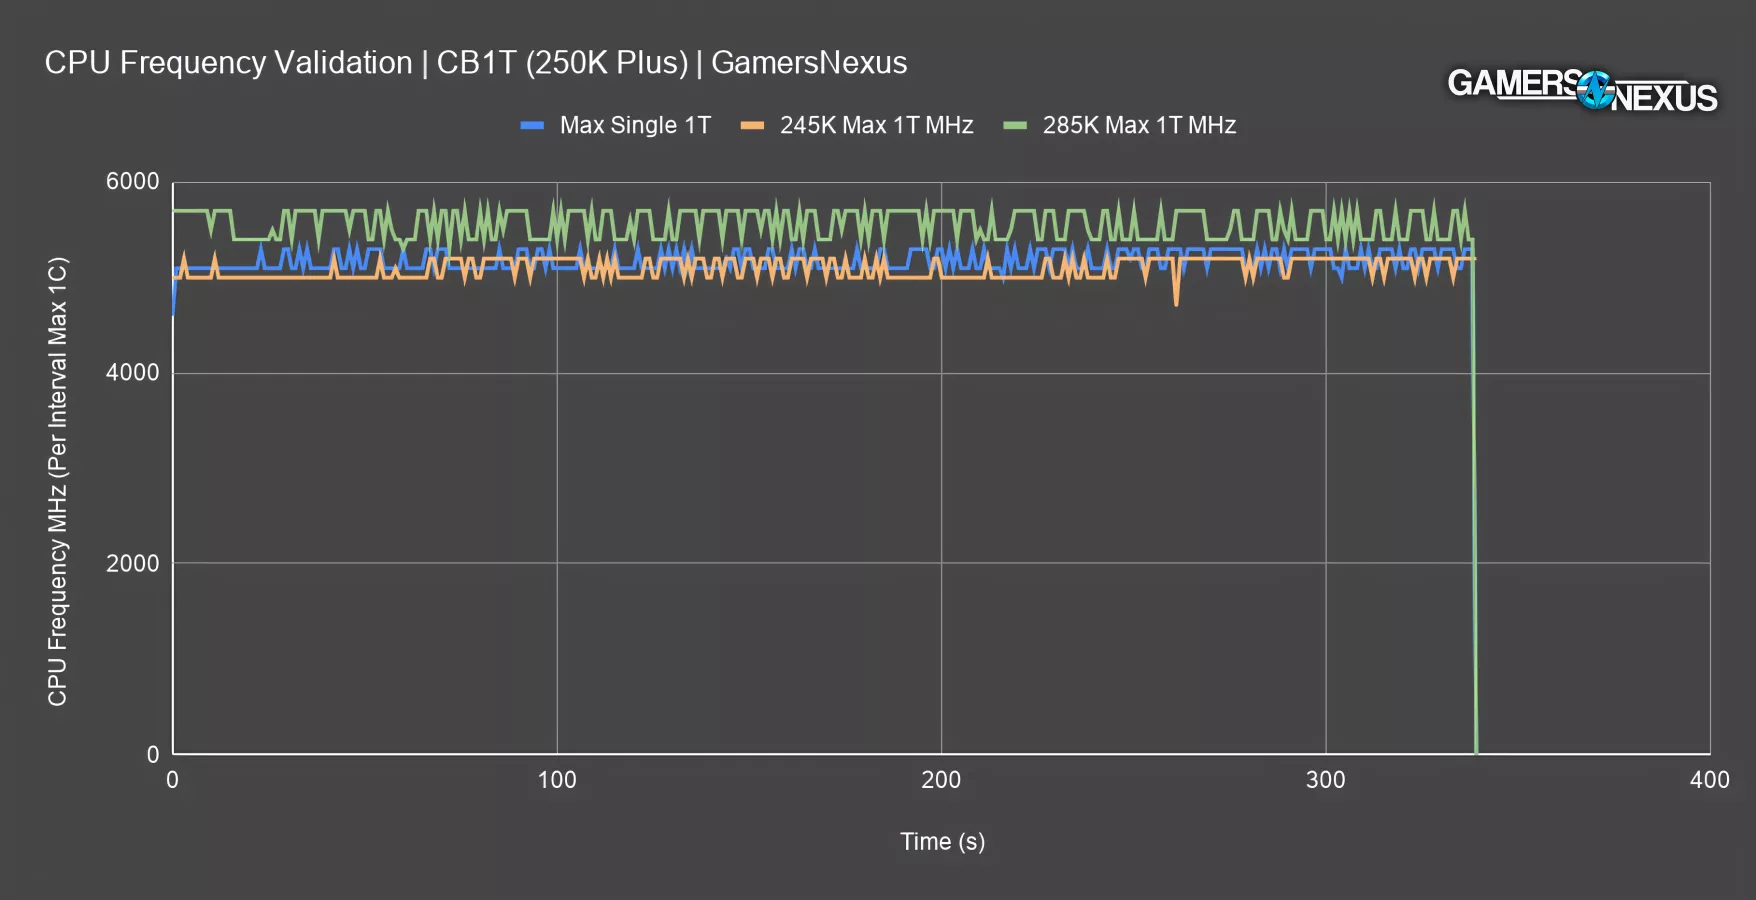Click the chart title text
This screenshot has height=900, width=1756.
tap(476, 63)
